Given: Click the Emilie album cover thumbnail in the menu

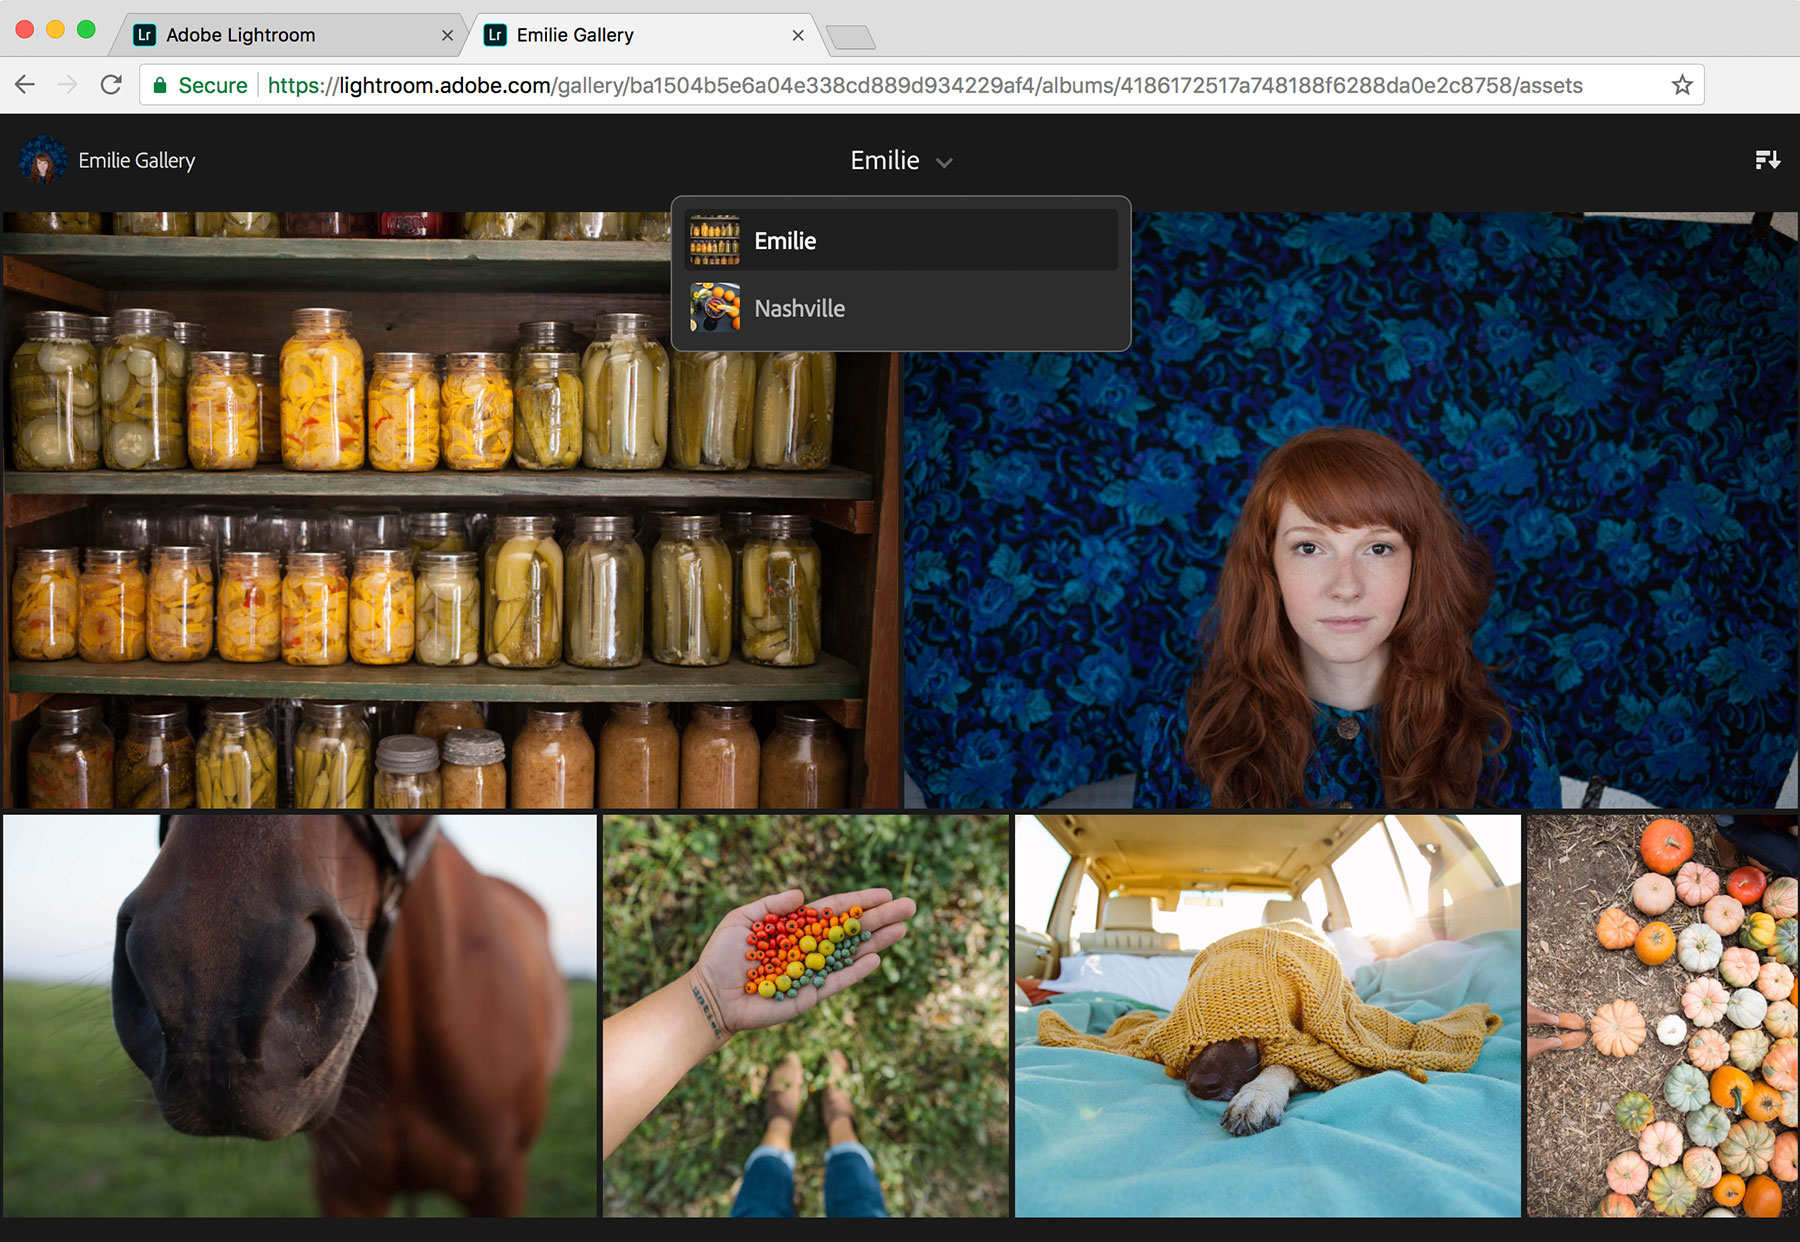Looking at the screenshot, I should coord(714,240).
